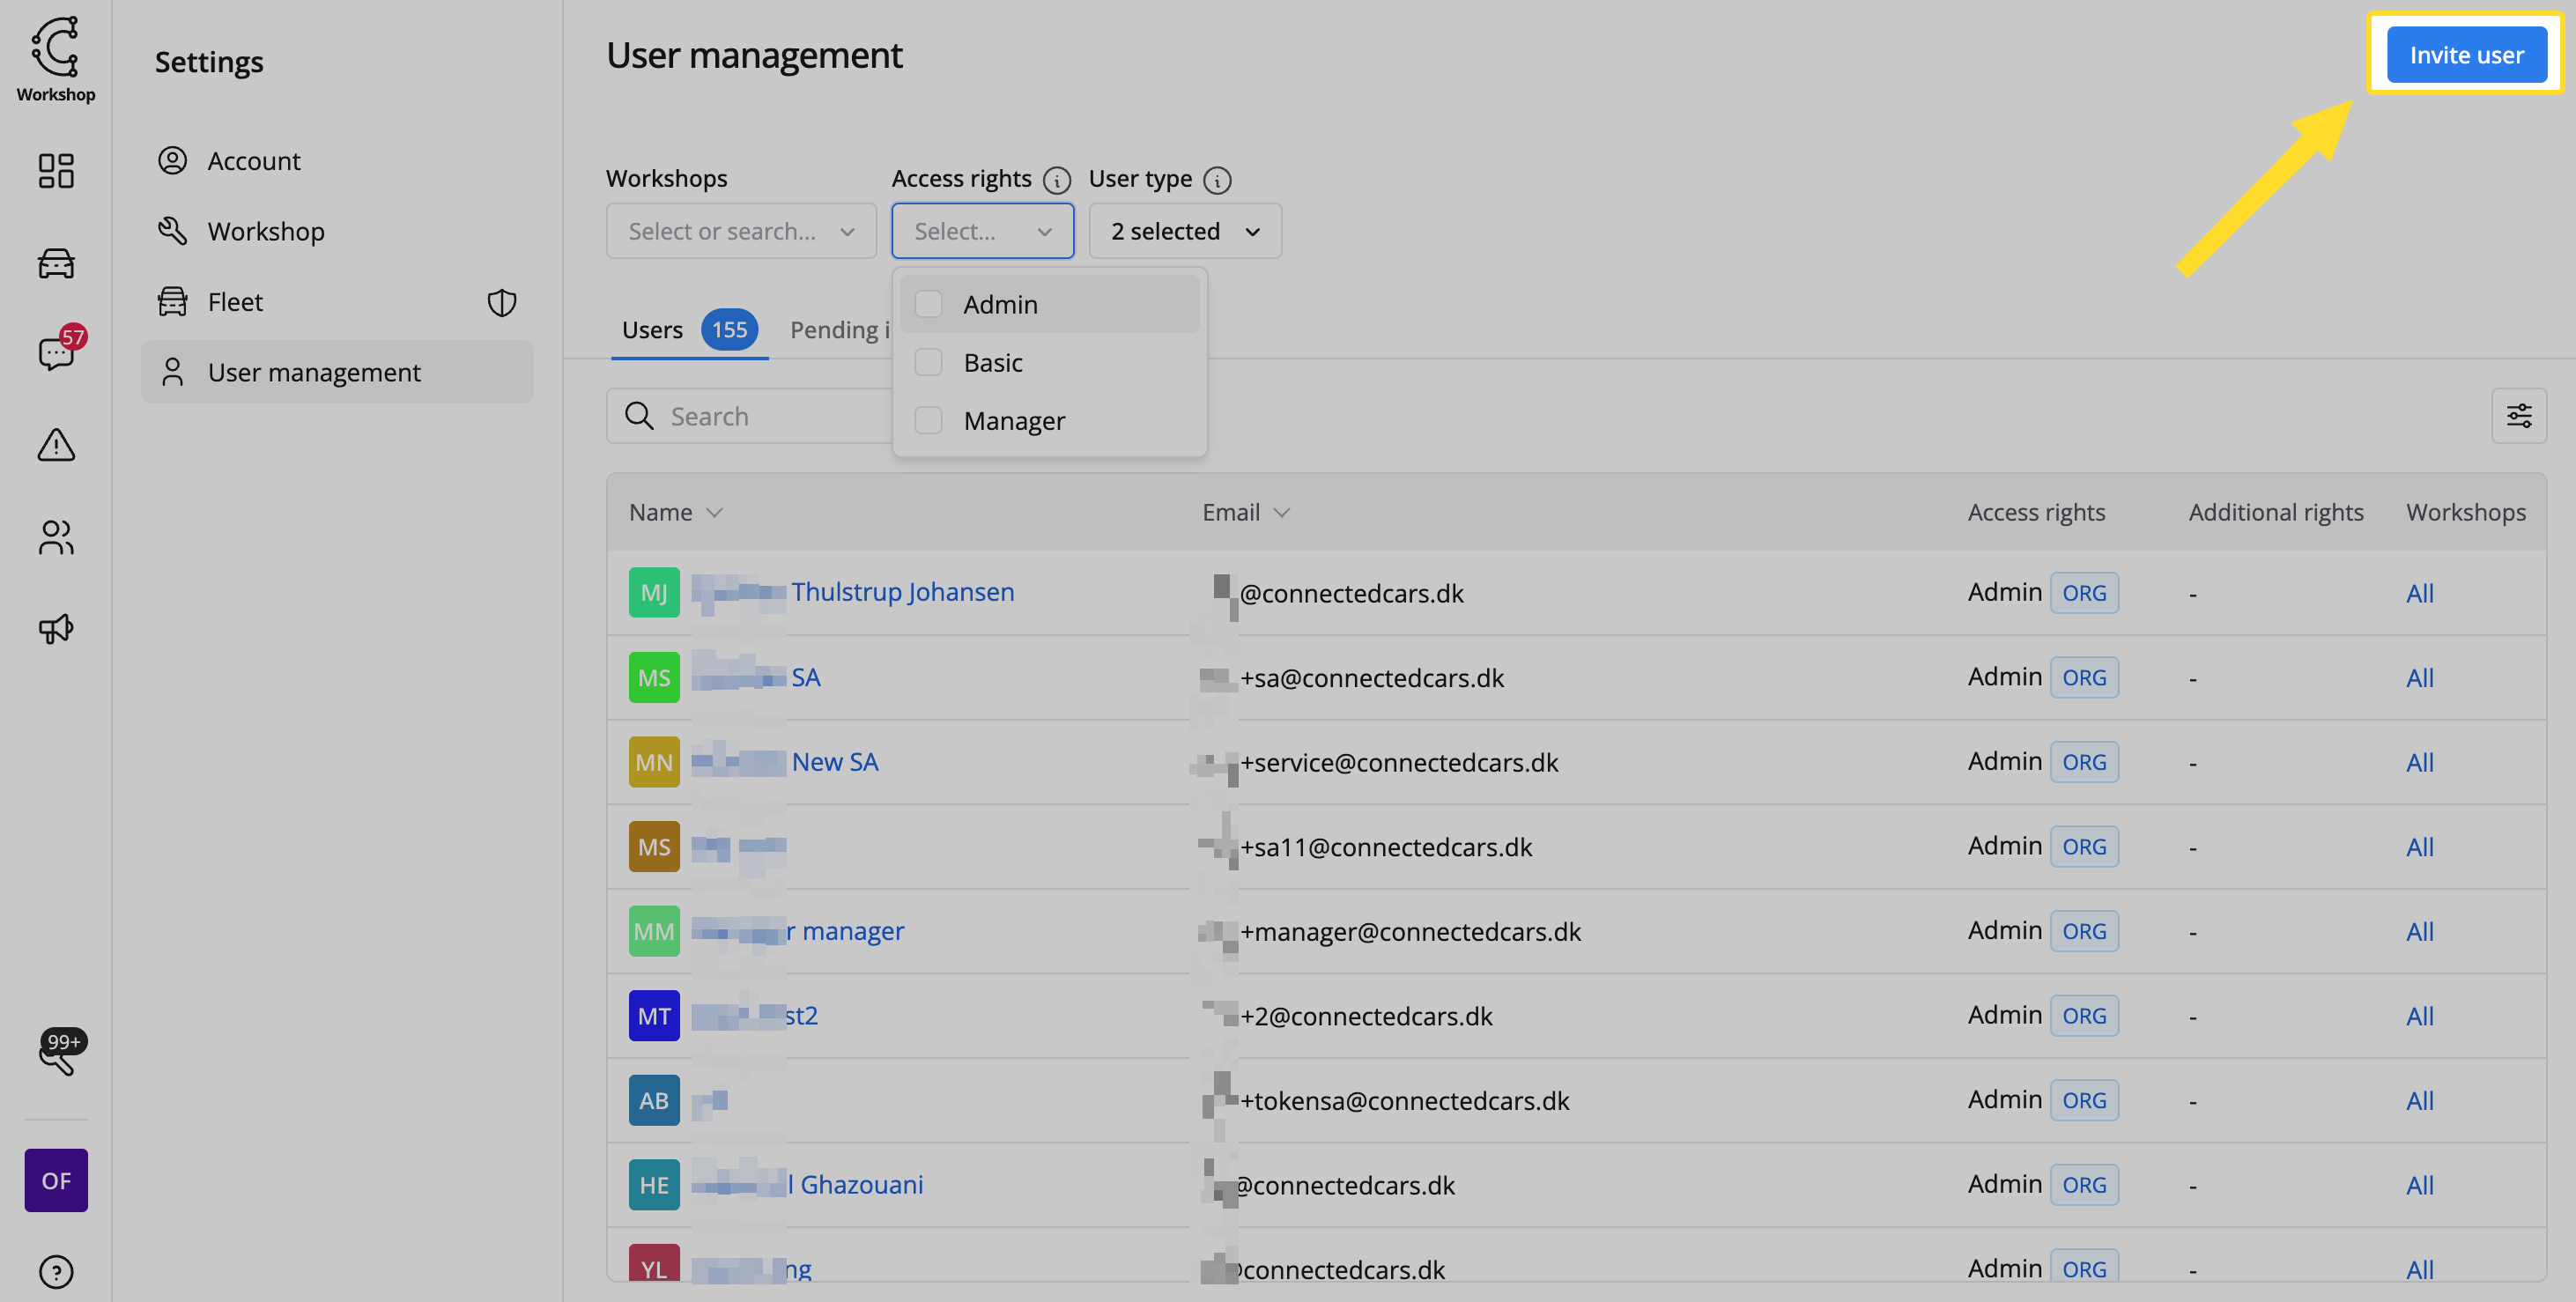Open the Fleet settings menu item
This screenshot has width=2576, height=1302.
coord(236,302)
